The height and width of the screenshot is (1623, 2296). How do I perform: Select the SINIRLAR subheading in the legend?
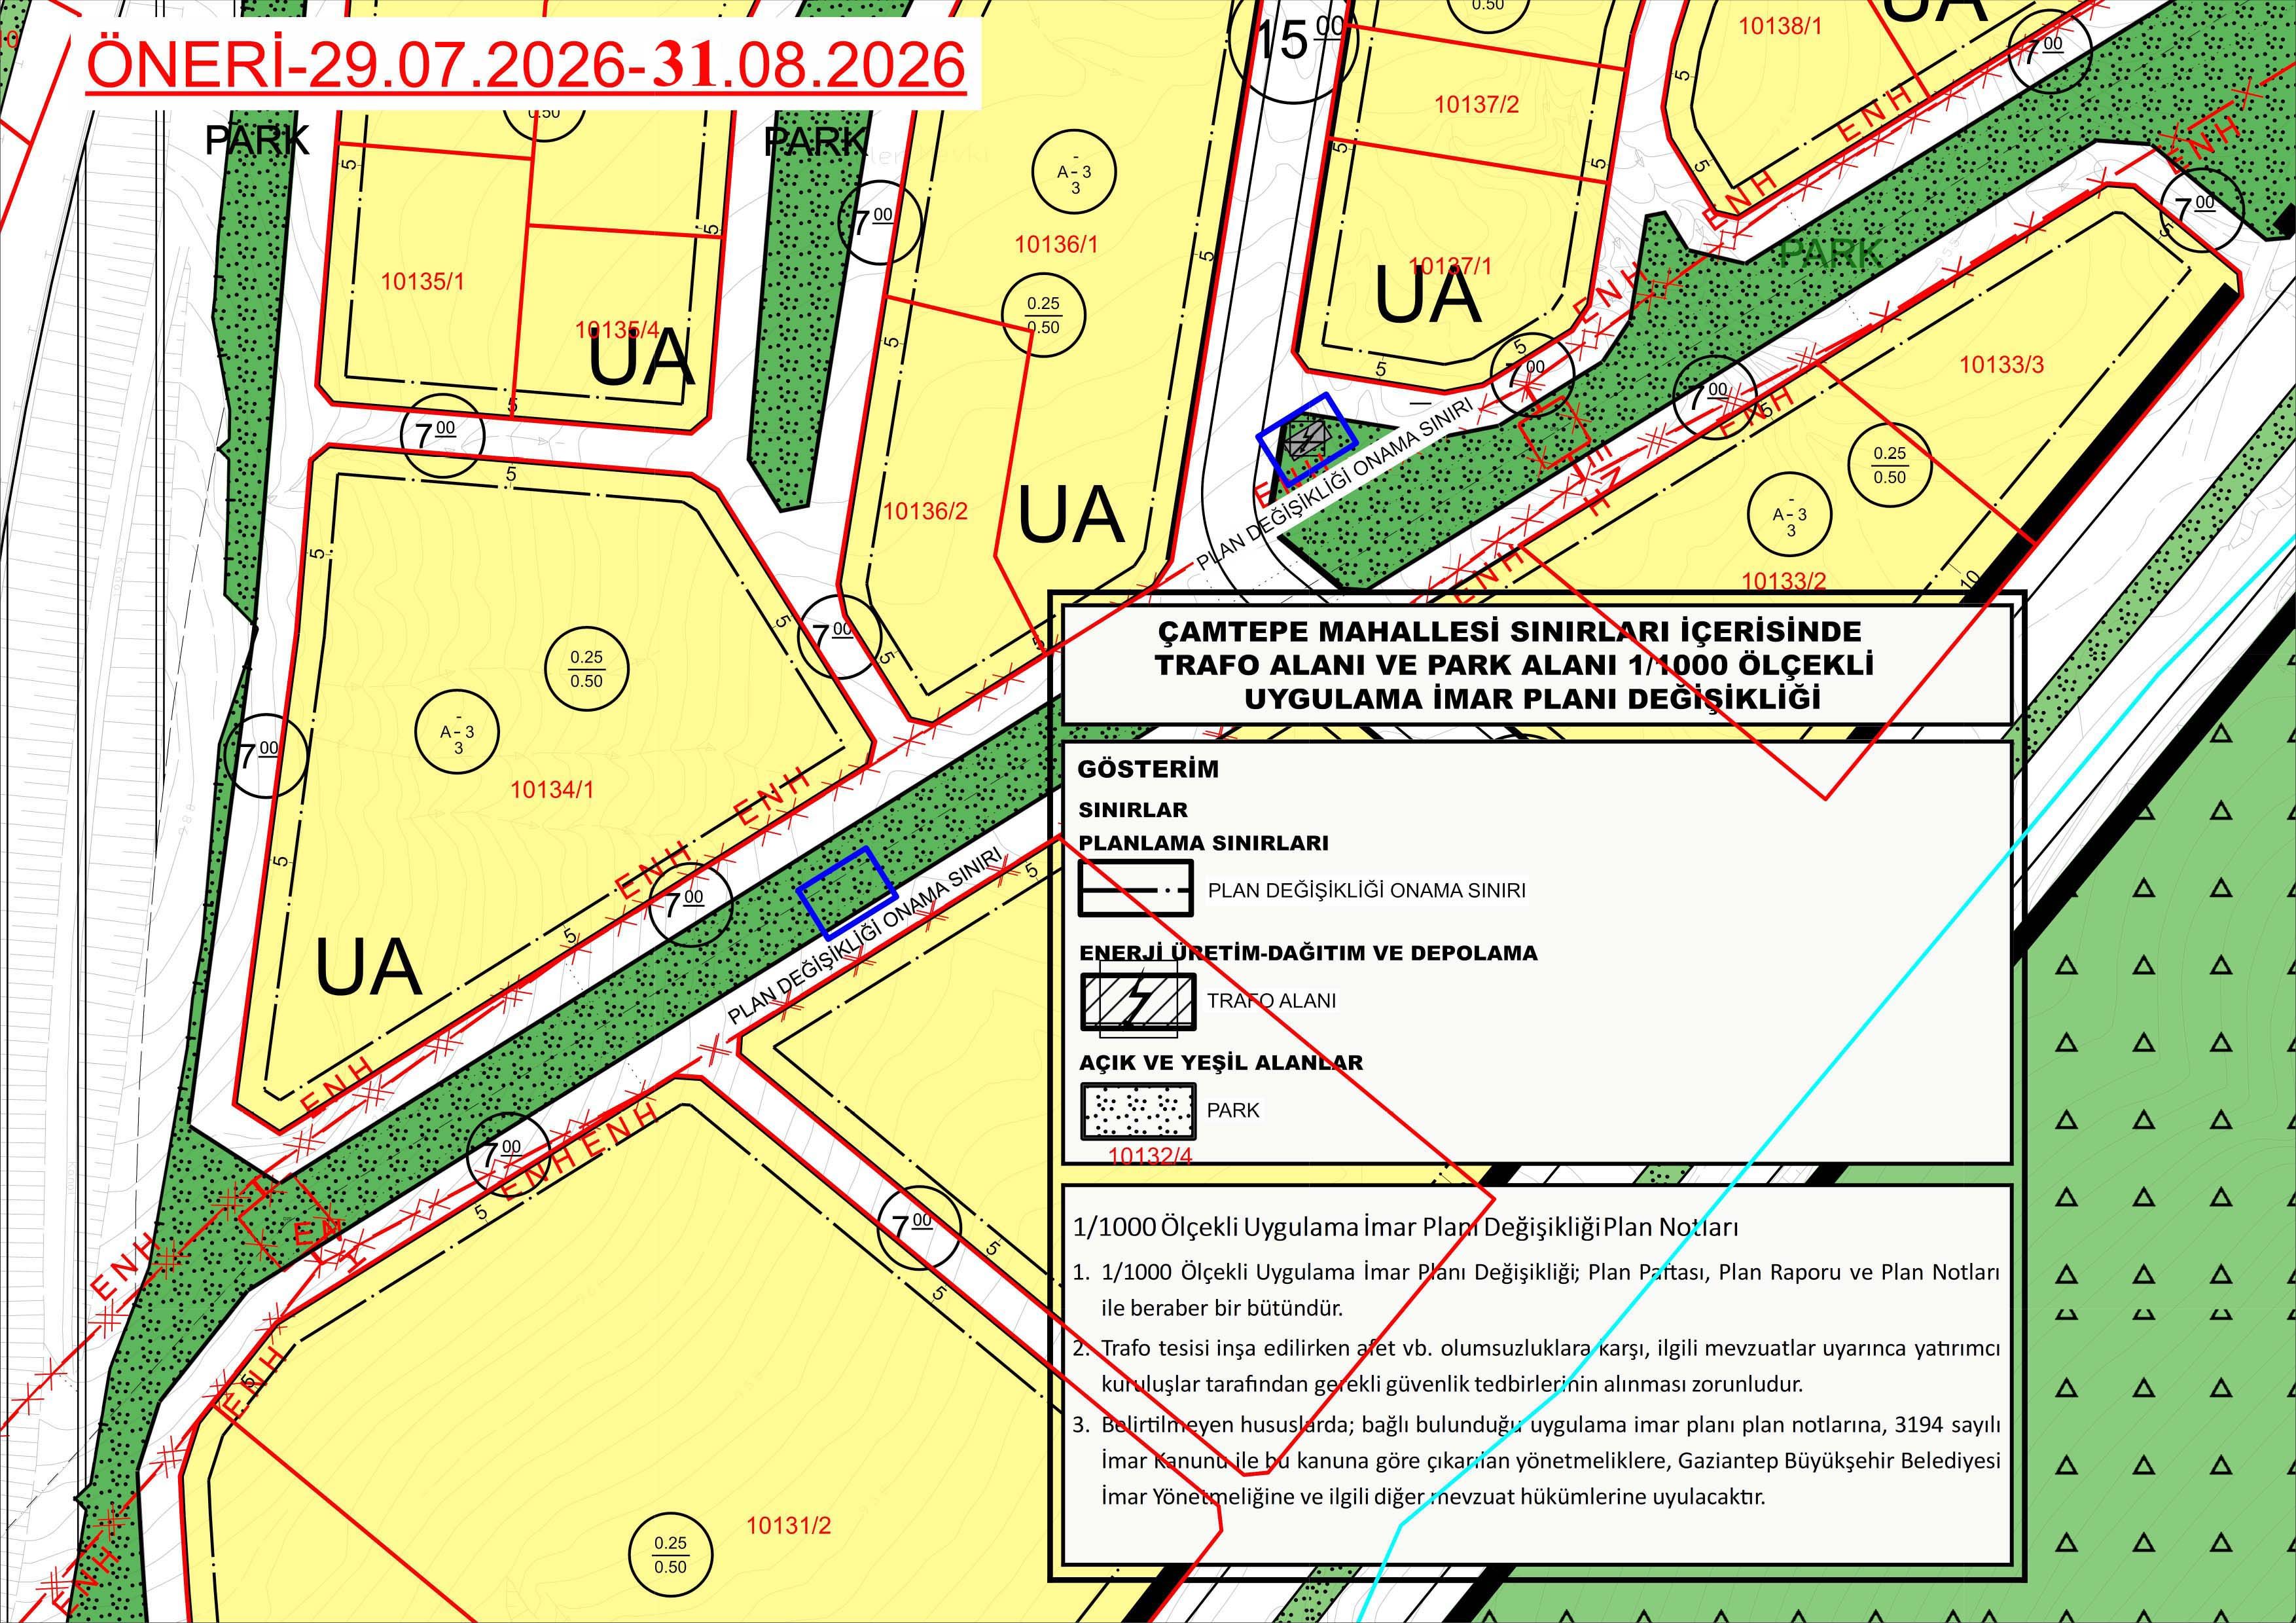click(1133, 810)
